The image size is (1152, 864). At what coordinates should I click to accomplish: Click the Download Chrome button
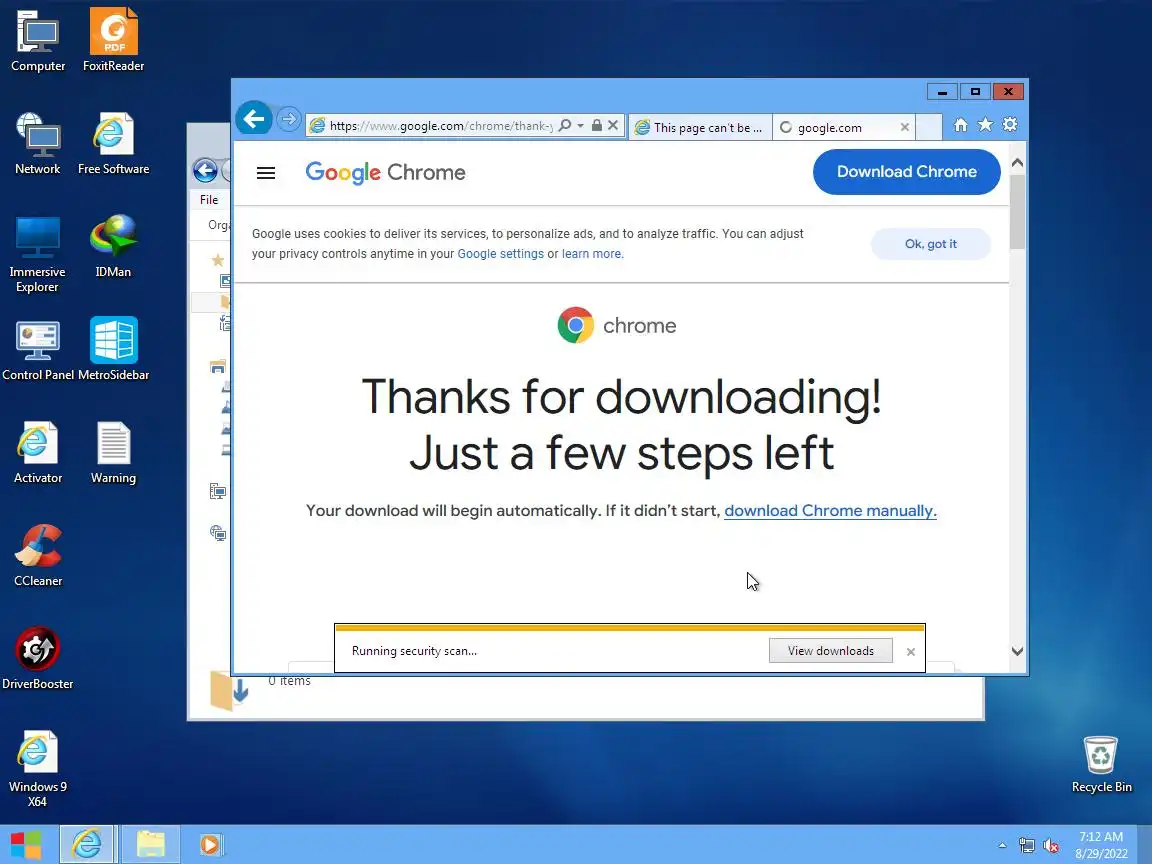pyautogui.click(x=907, y=172)
